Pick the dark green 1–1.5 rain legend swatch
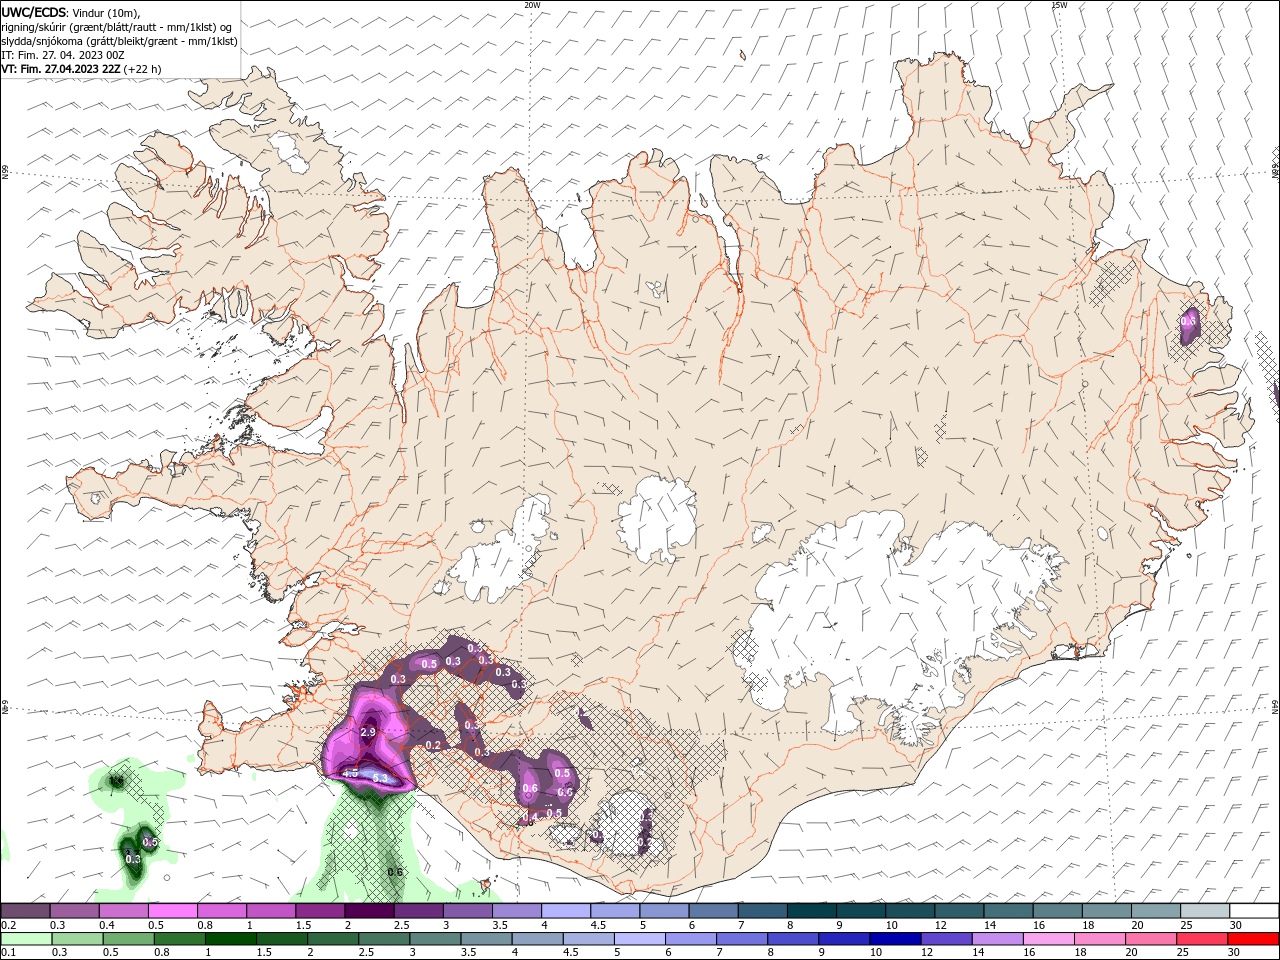The height and width of the screenshot is (960, 1280). pos(230,939)
